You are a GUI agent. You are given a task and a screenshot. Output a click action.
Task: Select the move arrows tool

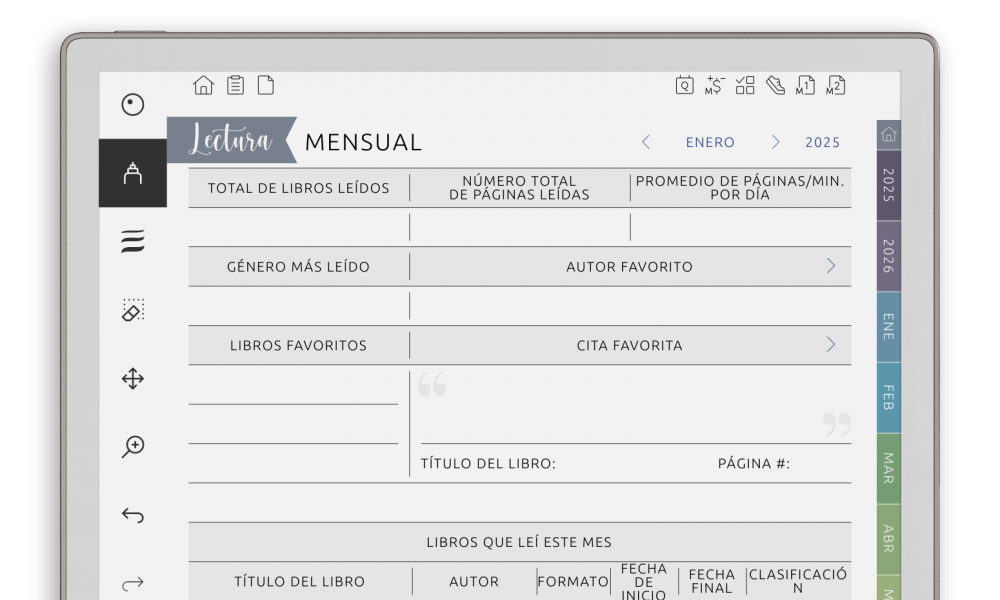click(x=133, y=379)
